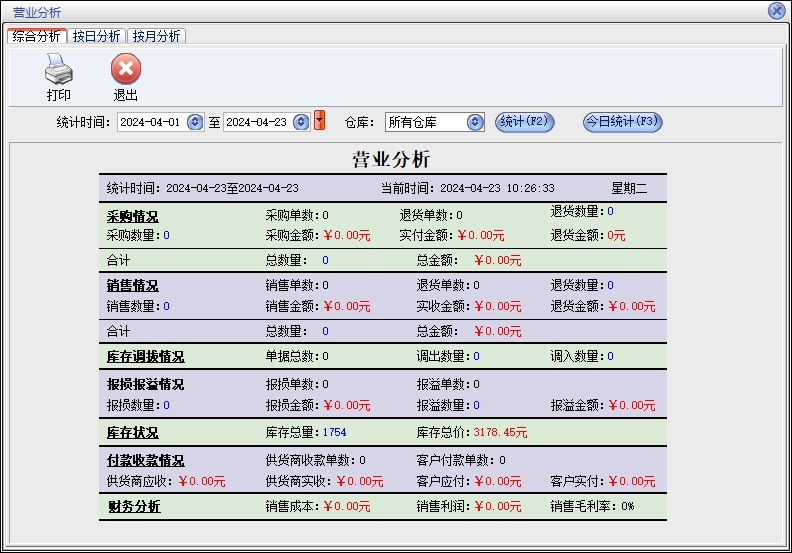792x553 pixels.
Task: Open the 报损报溢情况 section link
Action: pos(145,384)
